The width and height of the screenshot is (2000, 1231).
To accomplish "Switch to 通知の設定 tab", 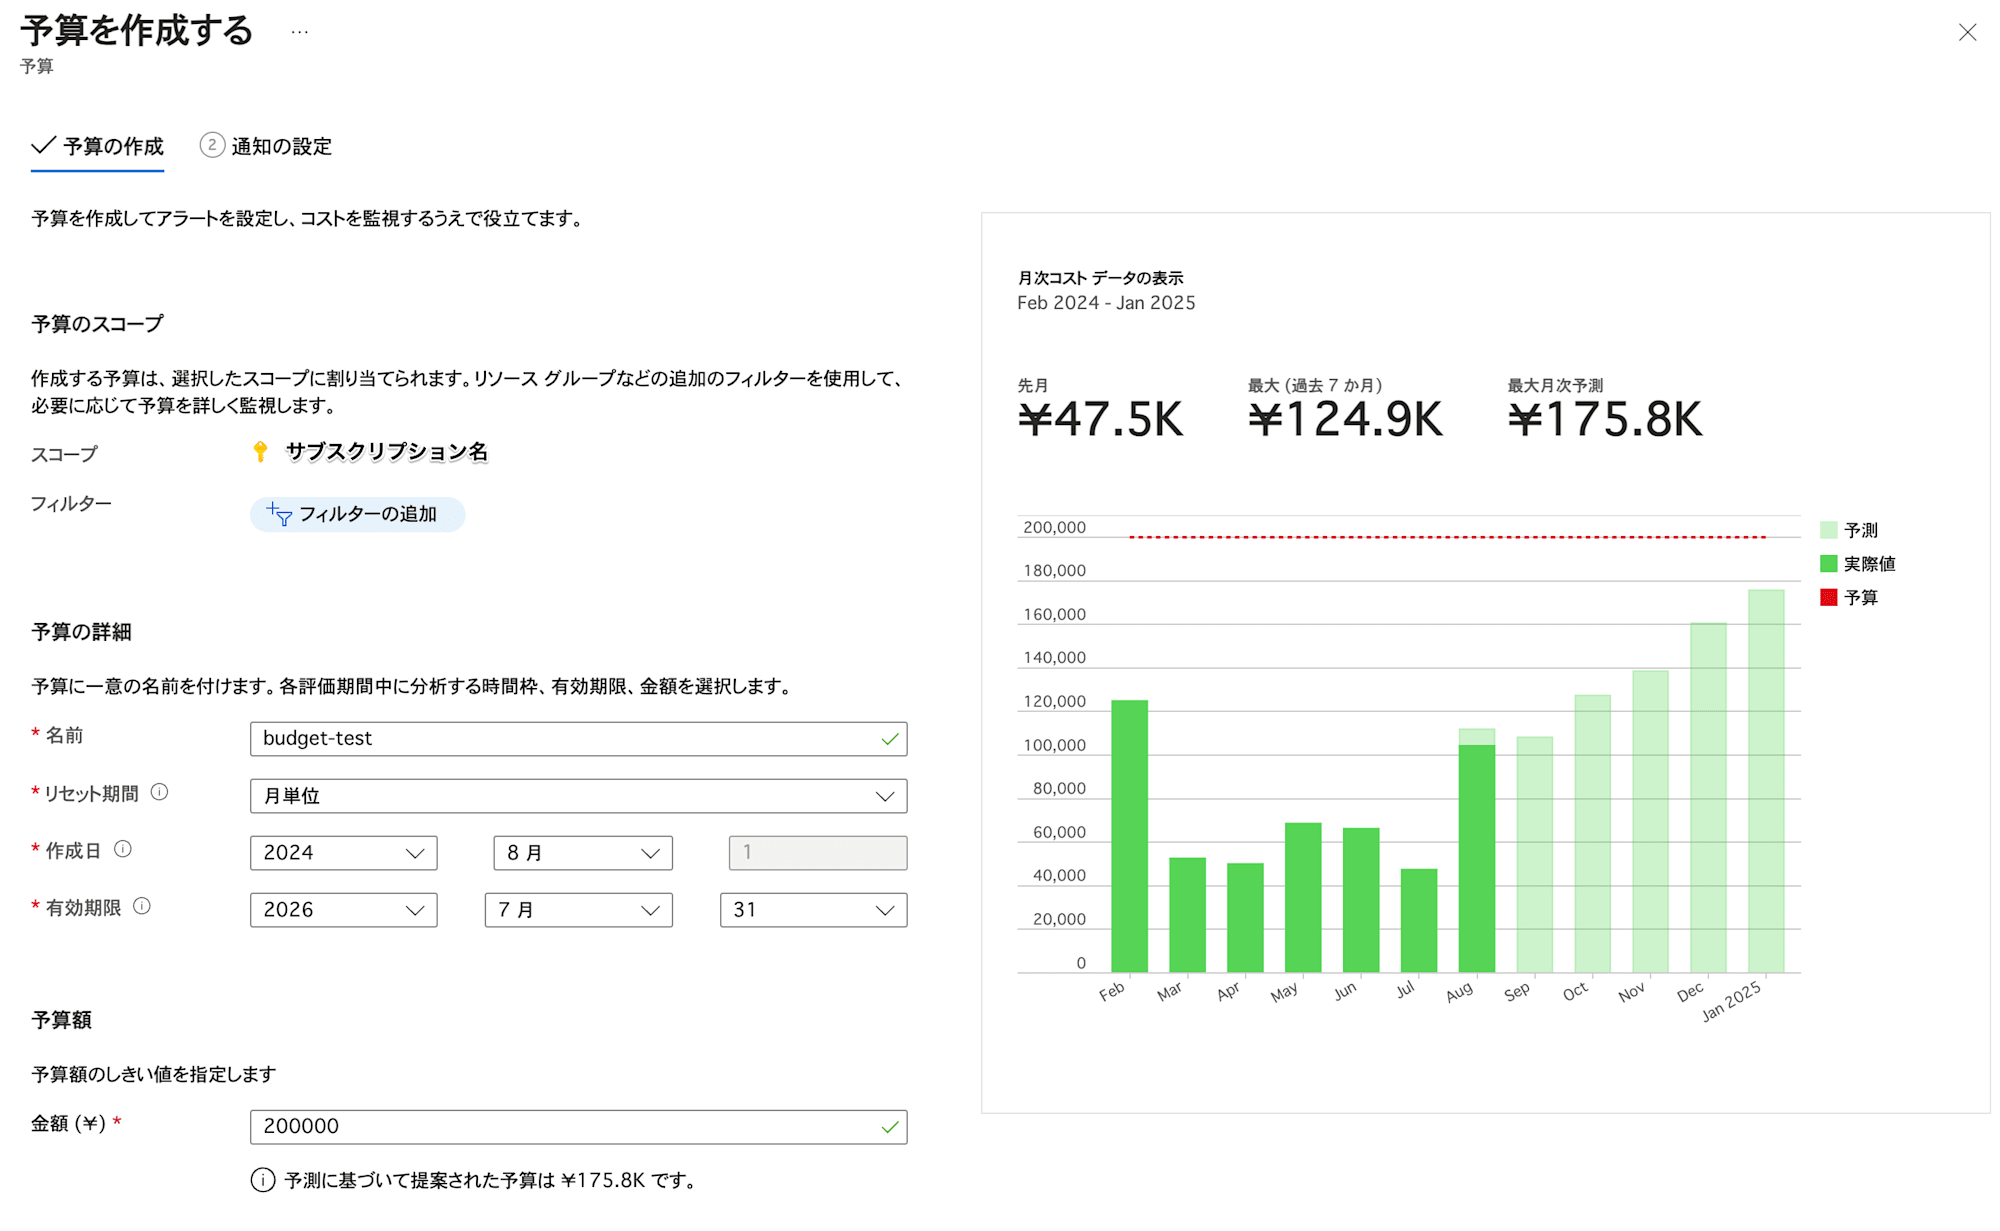I will [x=266, y=147].
